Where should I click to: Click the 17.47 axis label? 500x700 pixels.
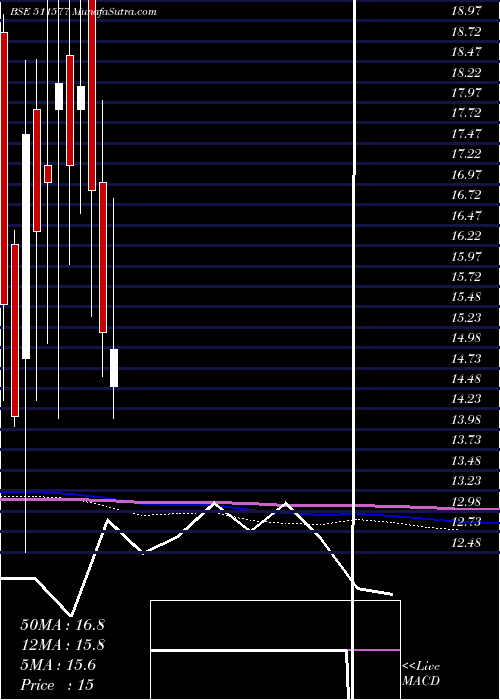(466, 133)
